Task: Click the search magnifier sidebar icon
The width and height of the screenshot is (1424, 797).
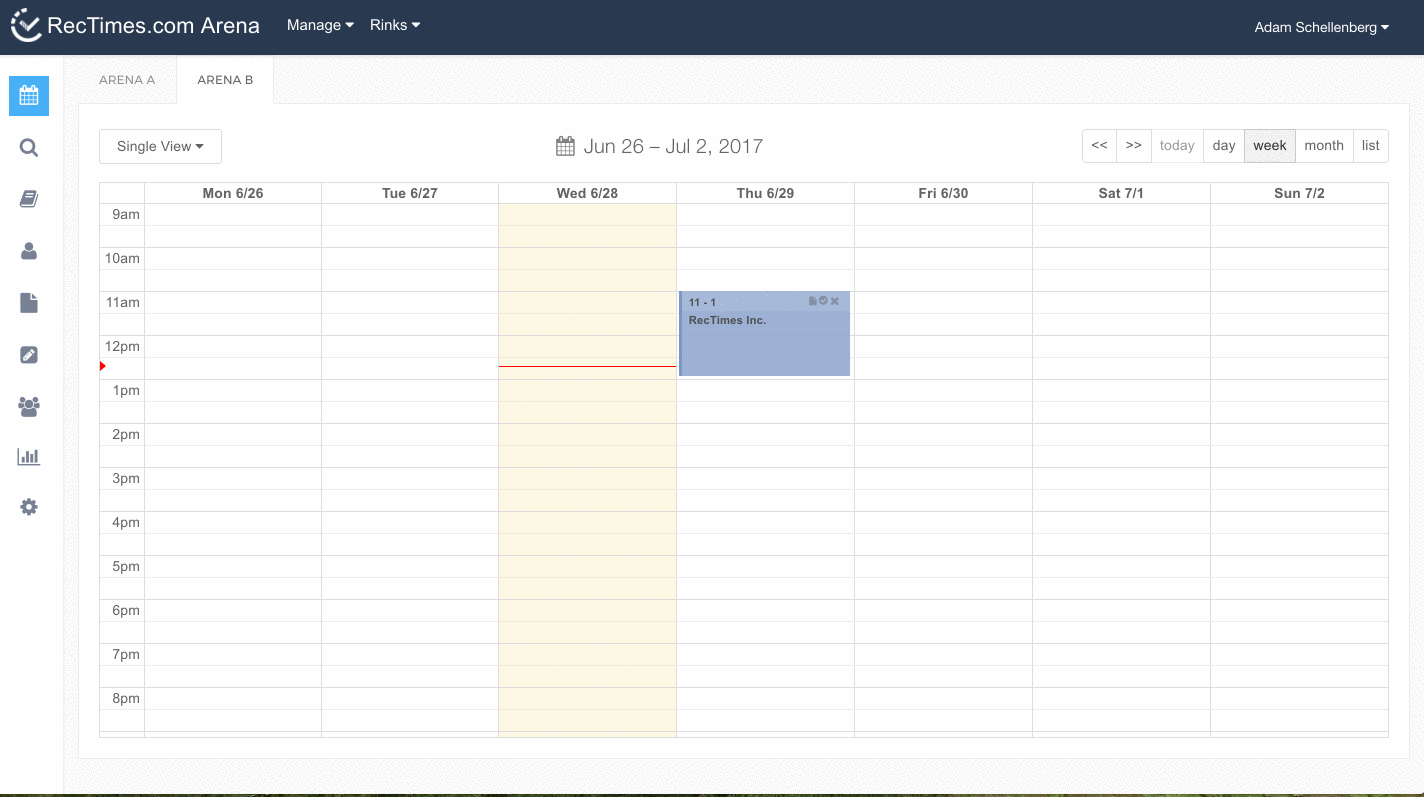Action: (29, 148)
